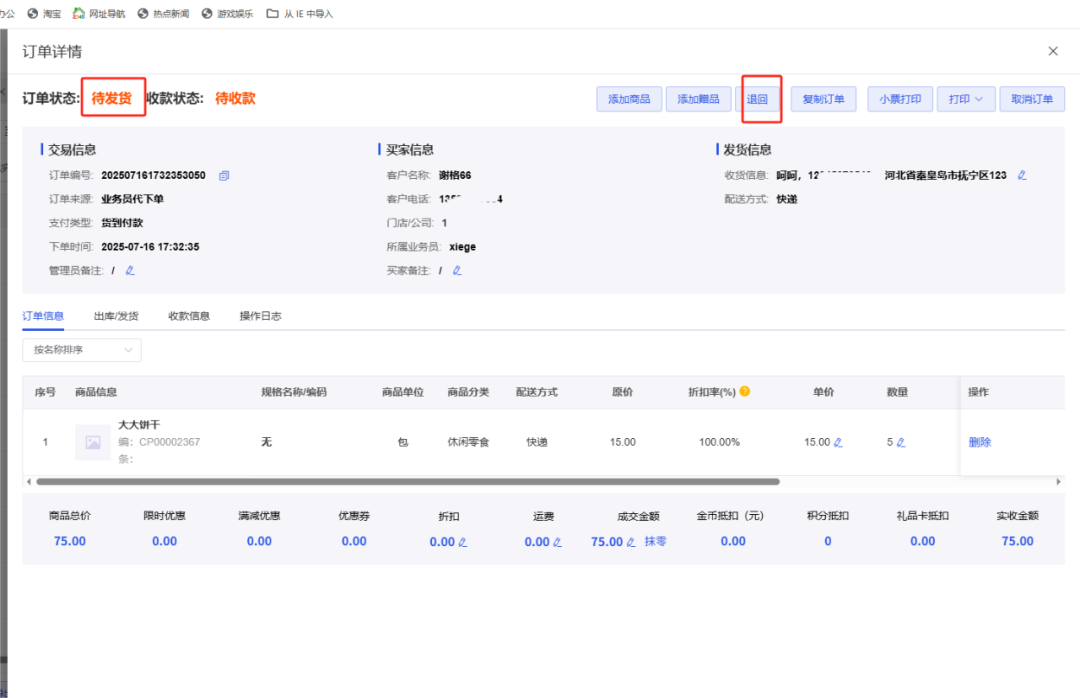Open the 打印 button dropdown arrow
This screenshot has width=1080, height=698.
(x=978, y=98)
